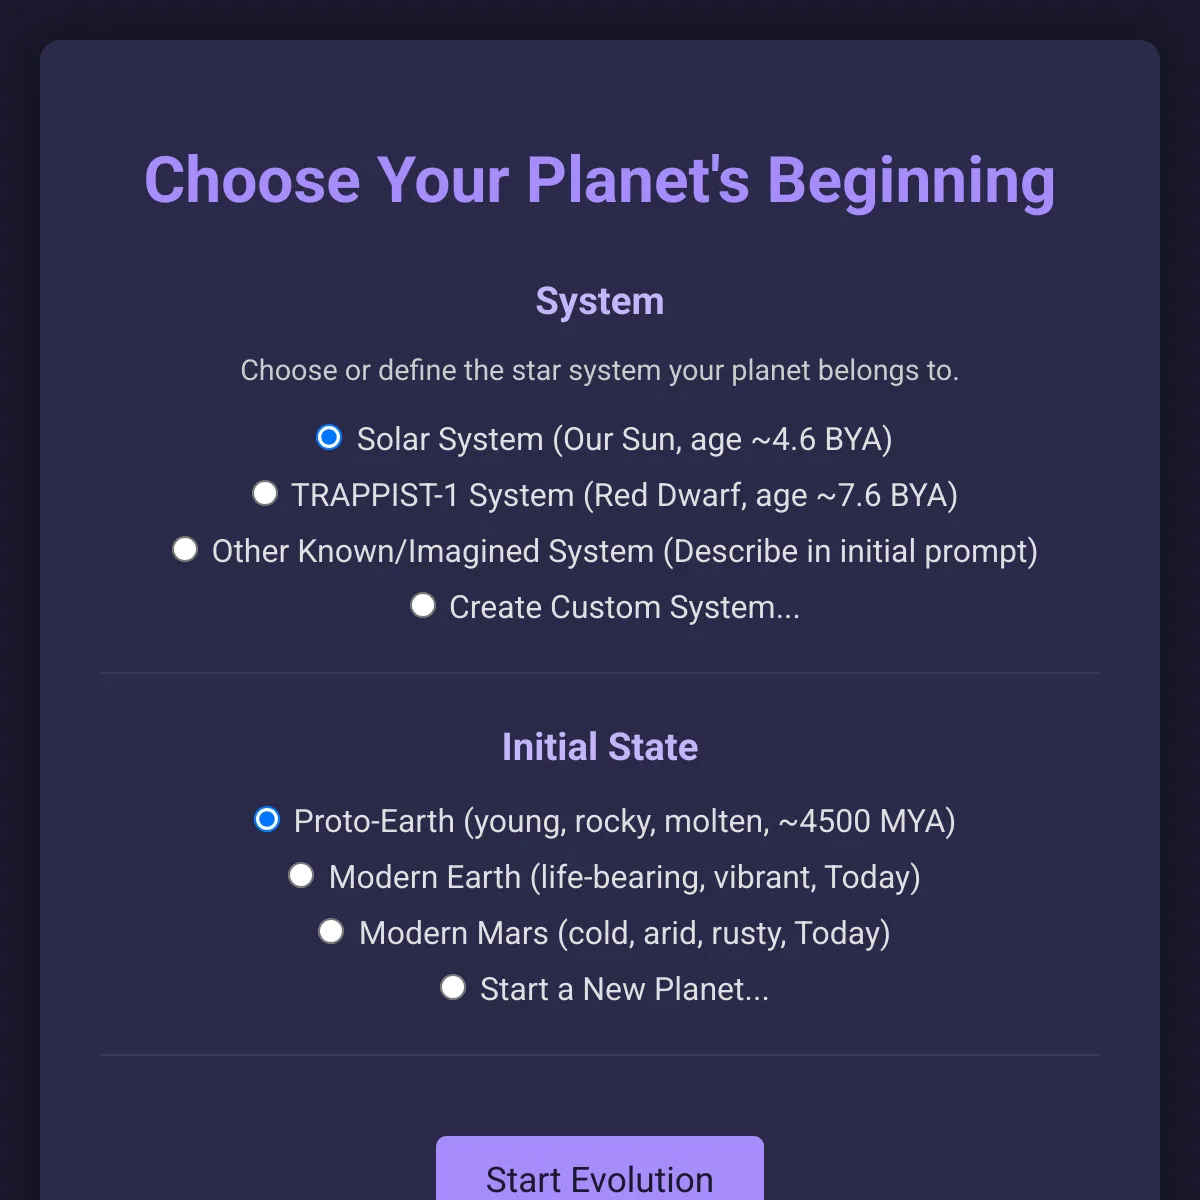Select the Proto-Earth initial state

click(x=266, y=819)
